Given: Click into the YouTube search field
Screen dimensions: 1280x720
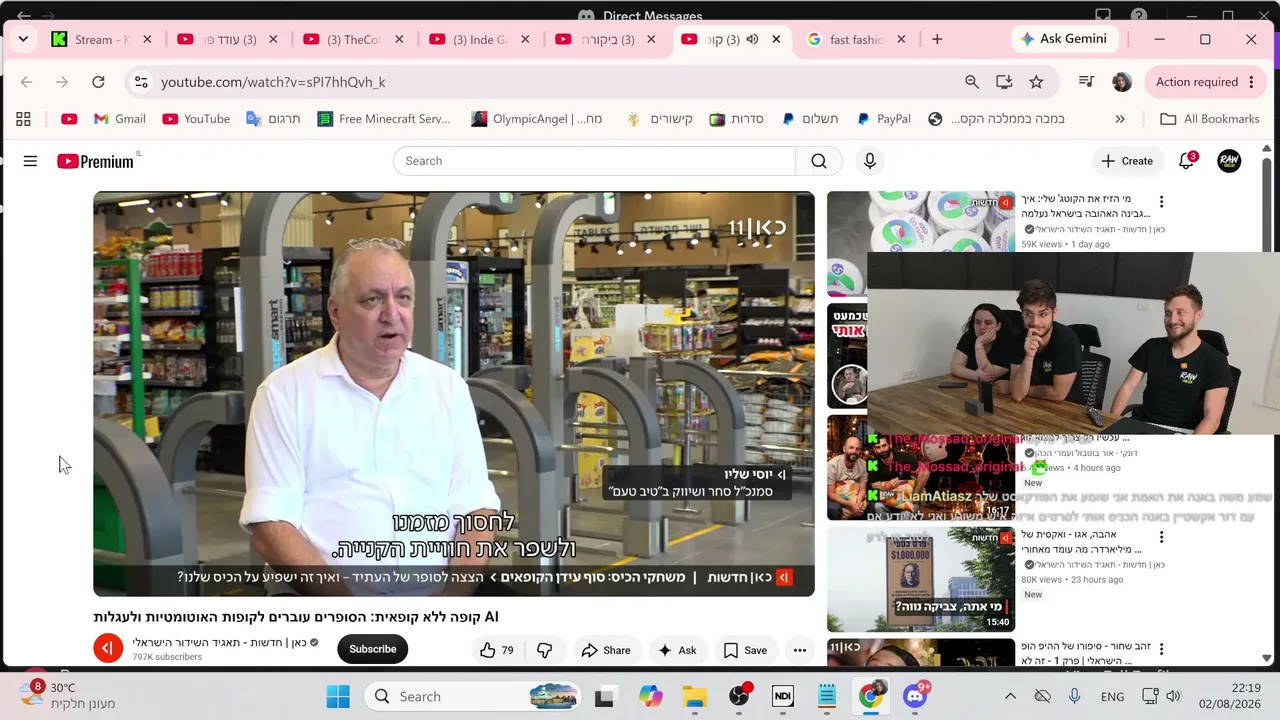Looking at the screenshot, I should pyautogui.click(x=594, y=161).
